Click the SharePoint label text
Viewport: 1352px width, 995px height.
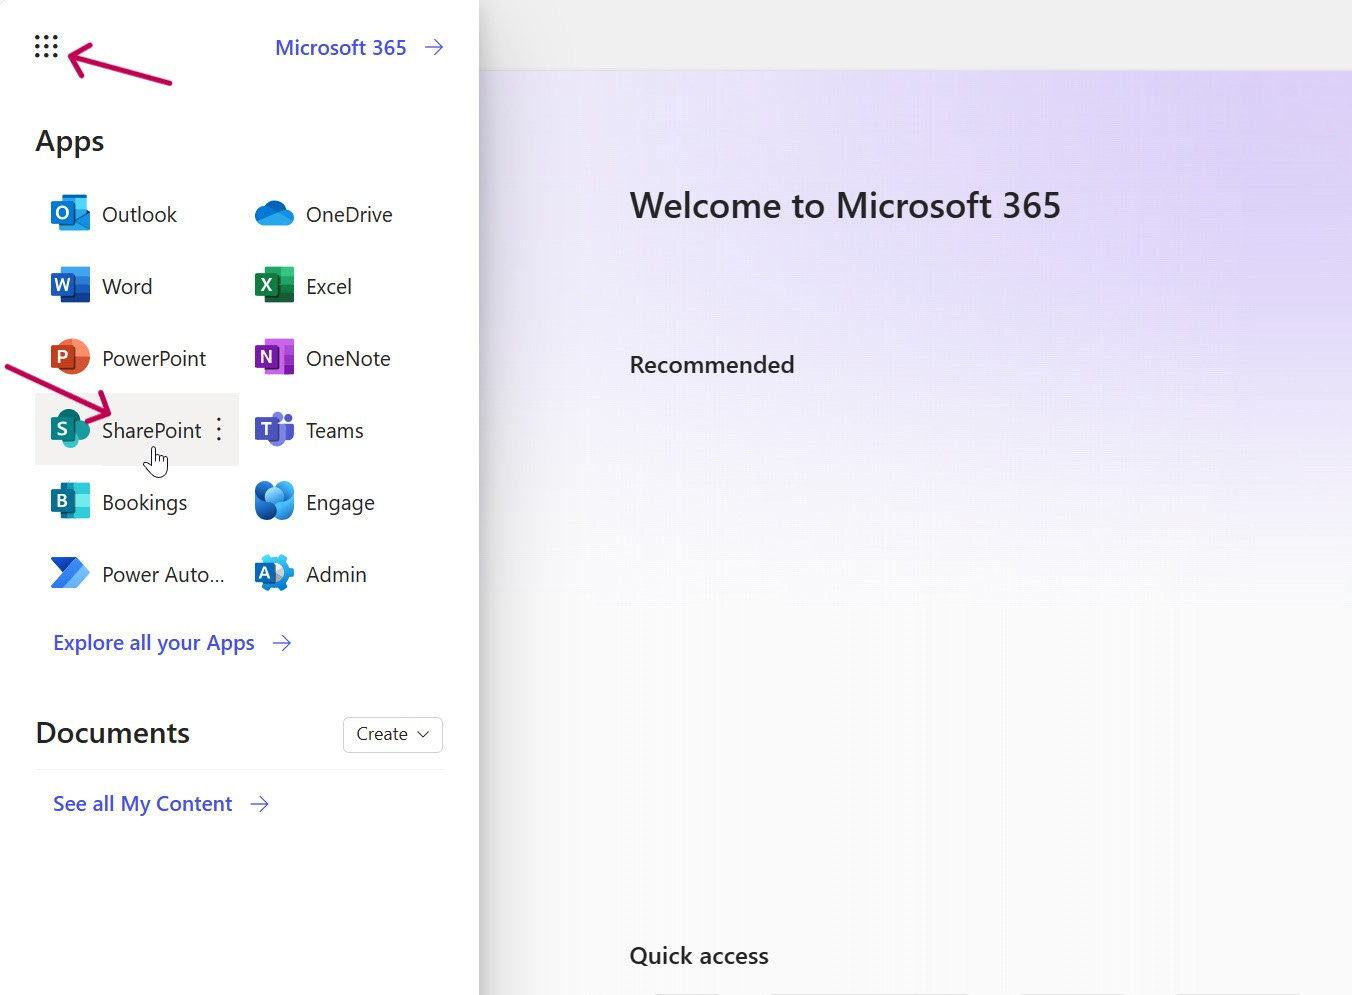(x=152, y=430)
